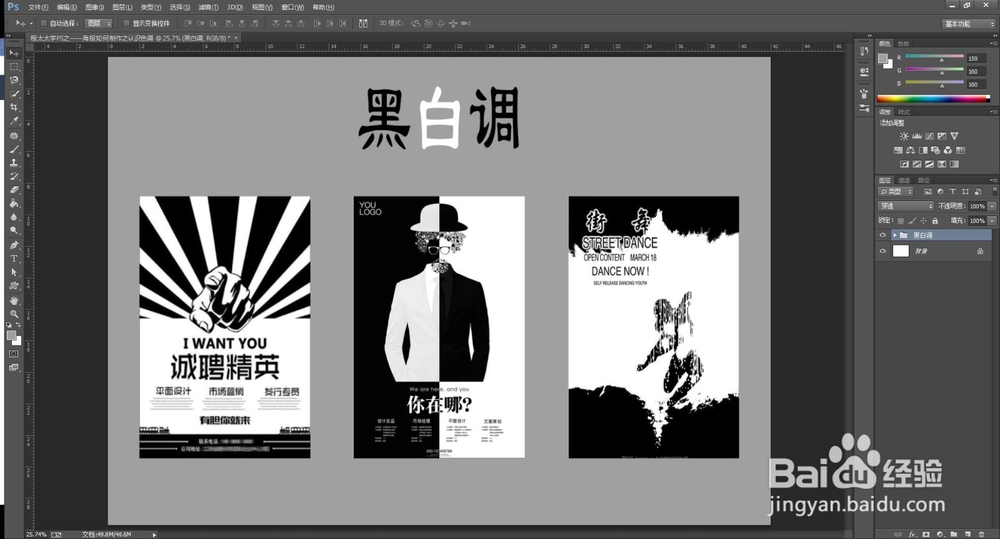The width and height of the screenshot is (1000, 539).
Task: Select the Move tool in the toolbox
Action: (14, 53)
